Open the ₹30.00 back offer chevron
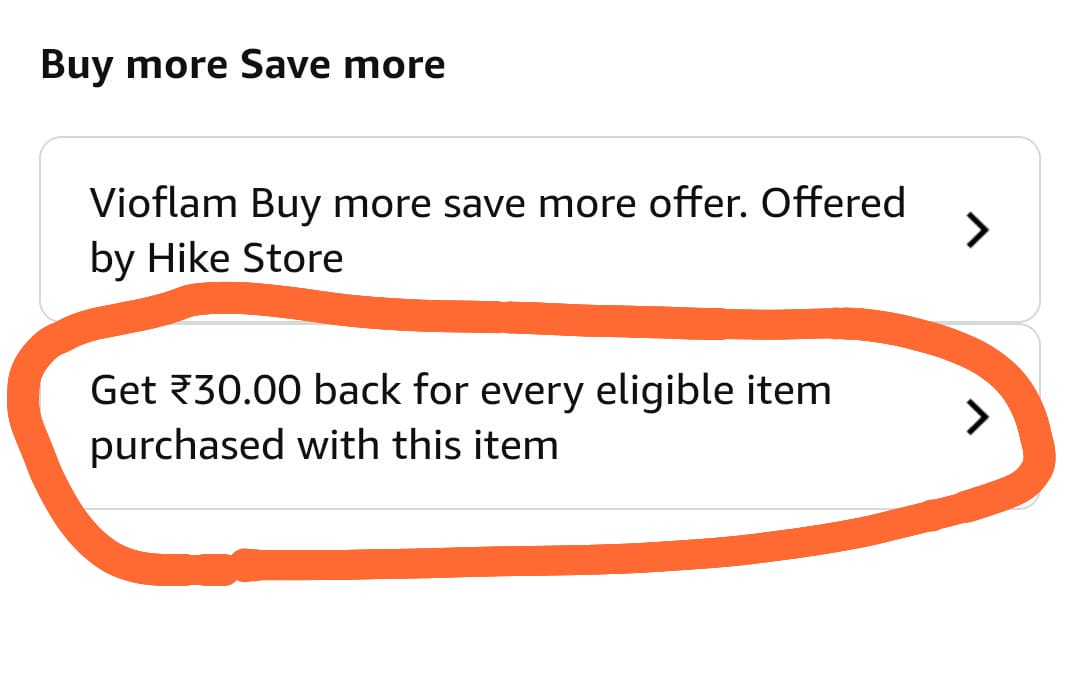This screenshot has width=1080, height=679. [x=976, y=418]
